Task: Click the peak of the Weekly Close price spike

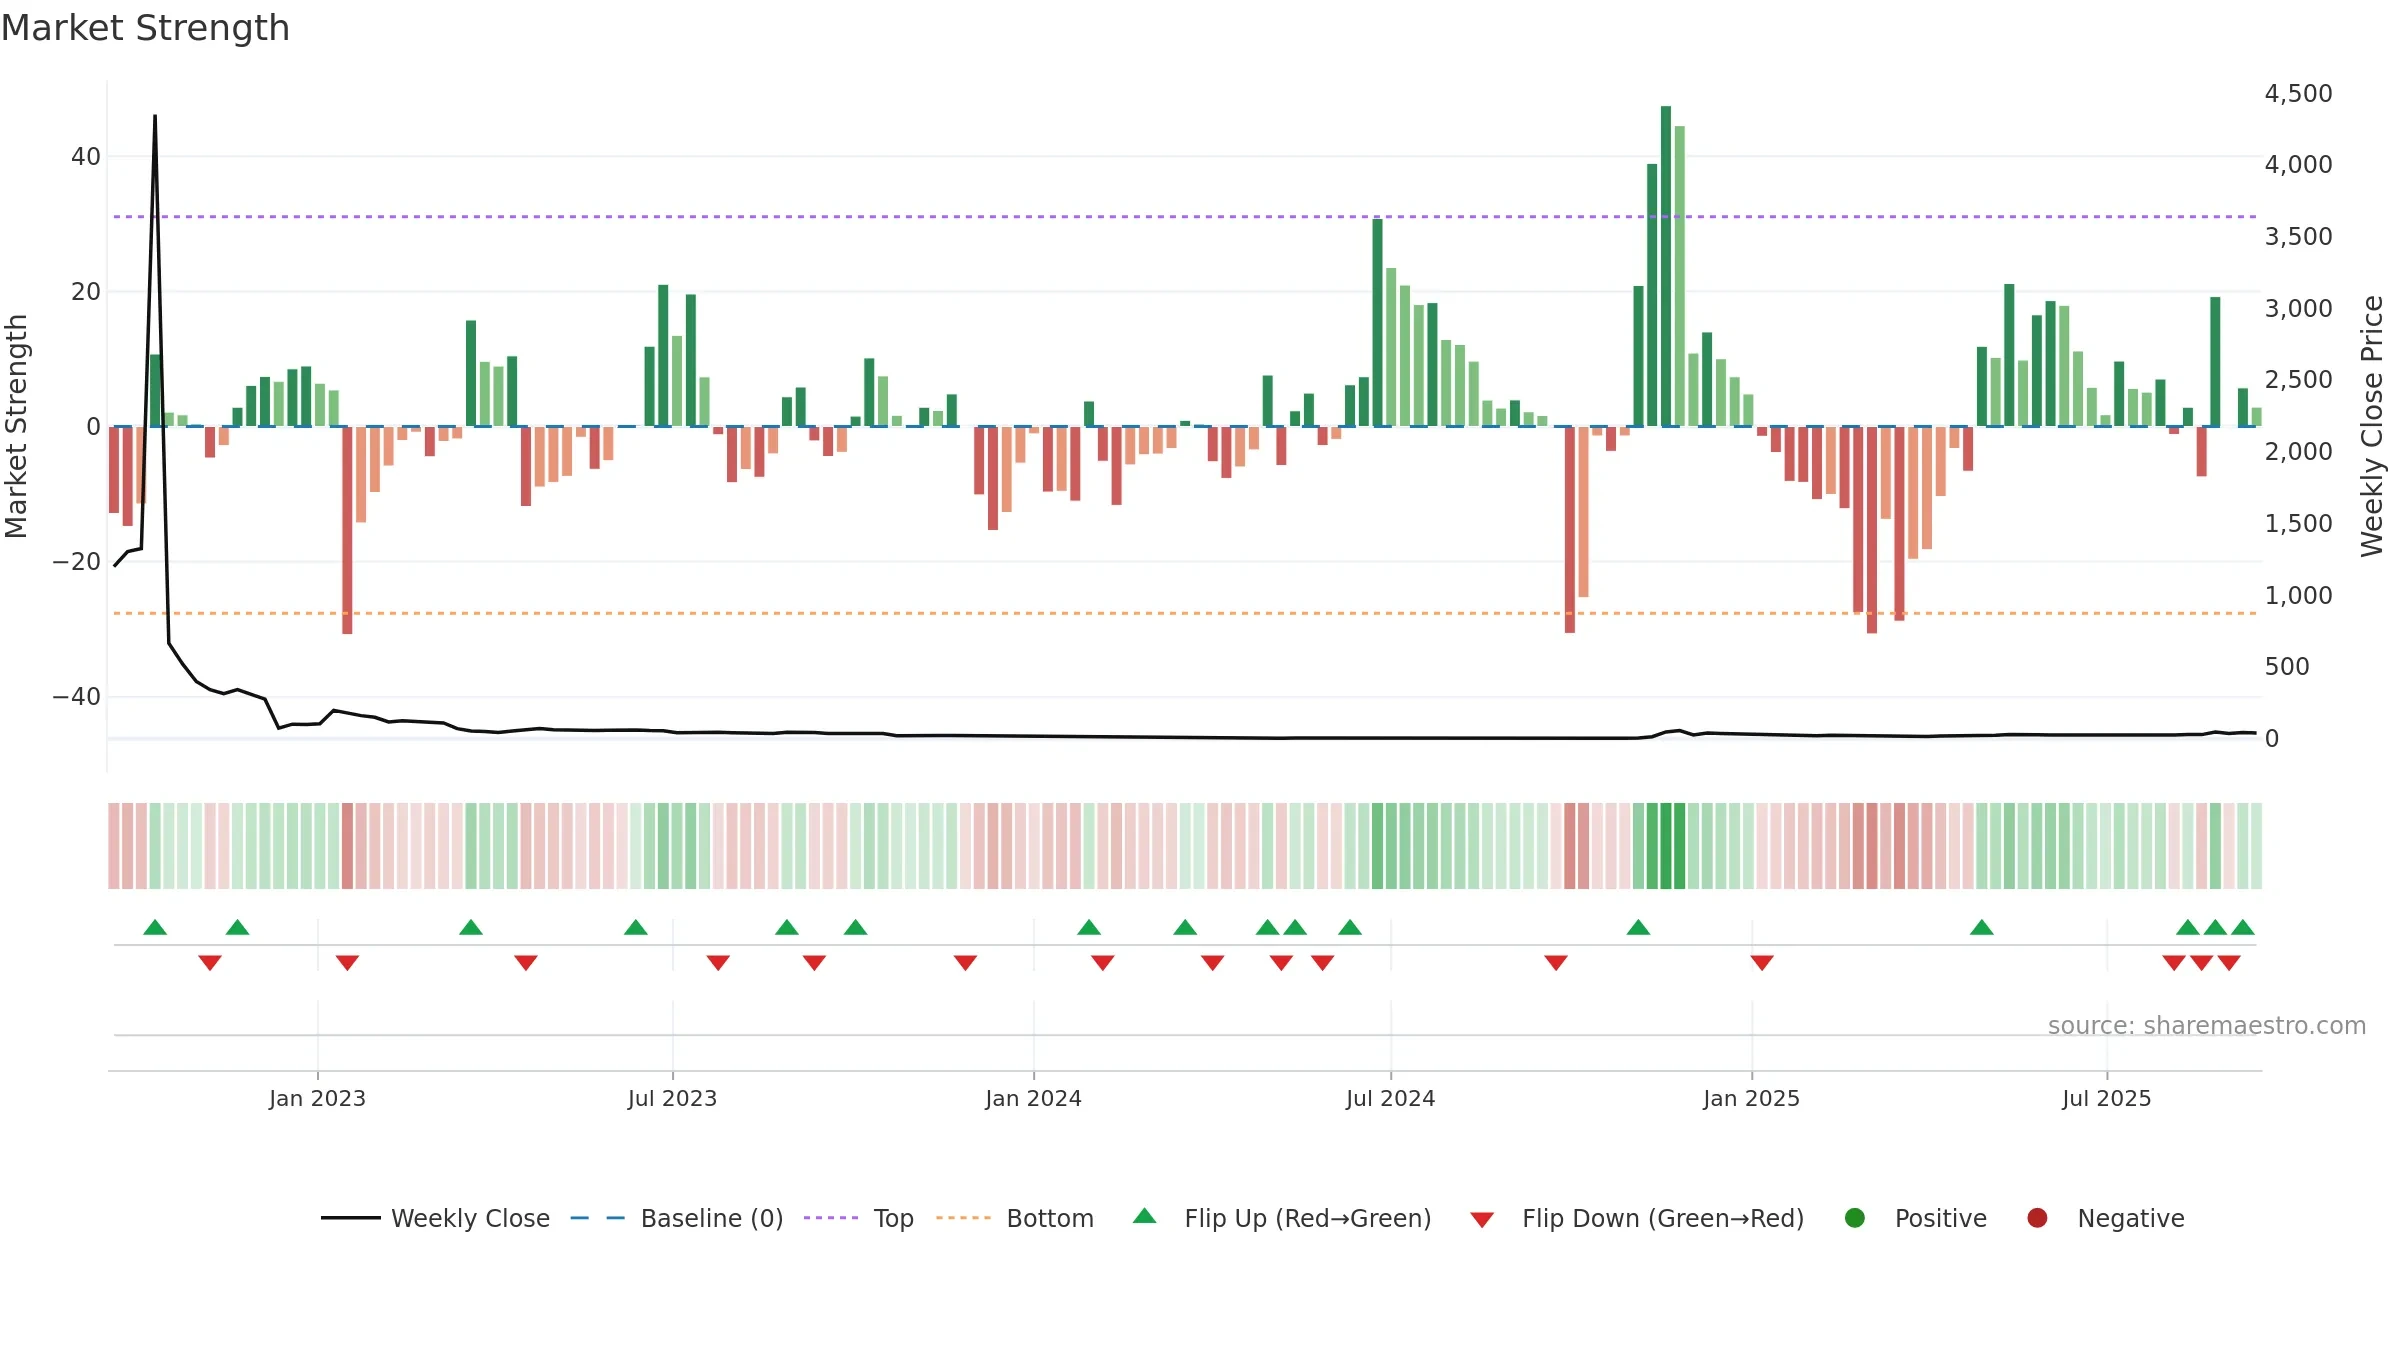Action: point(155,116)
